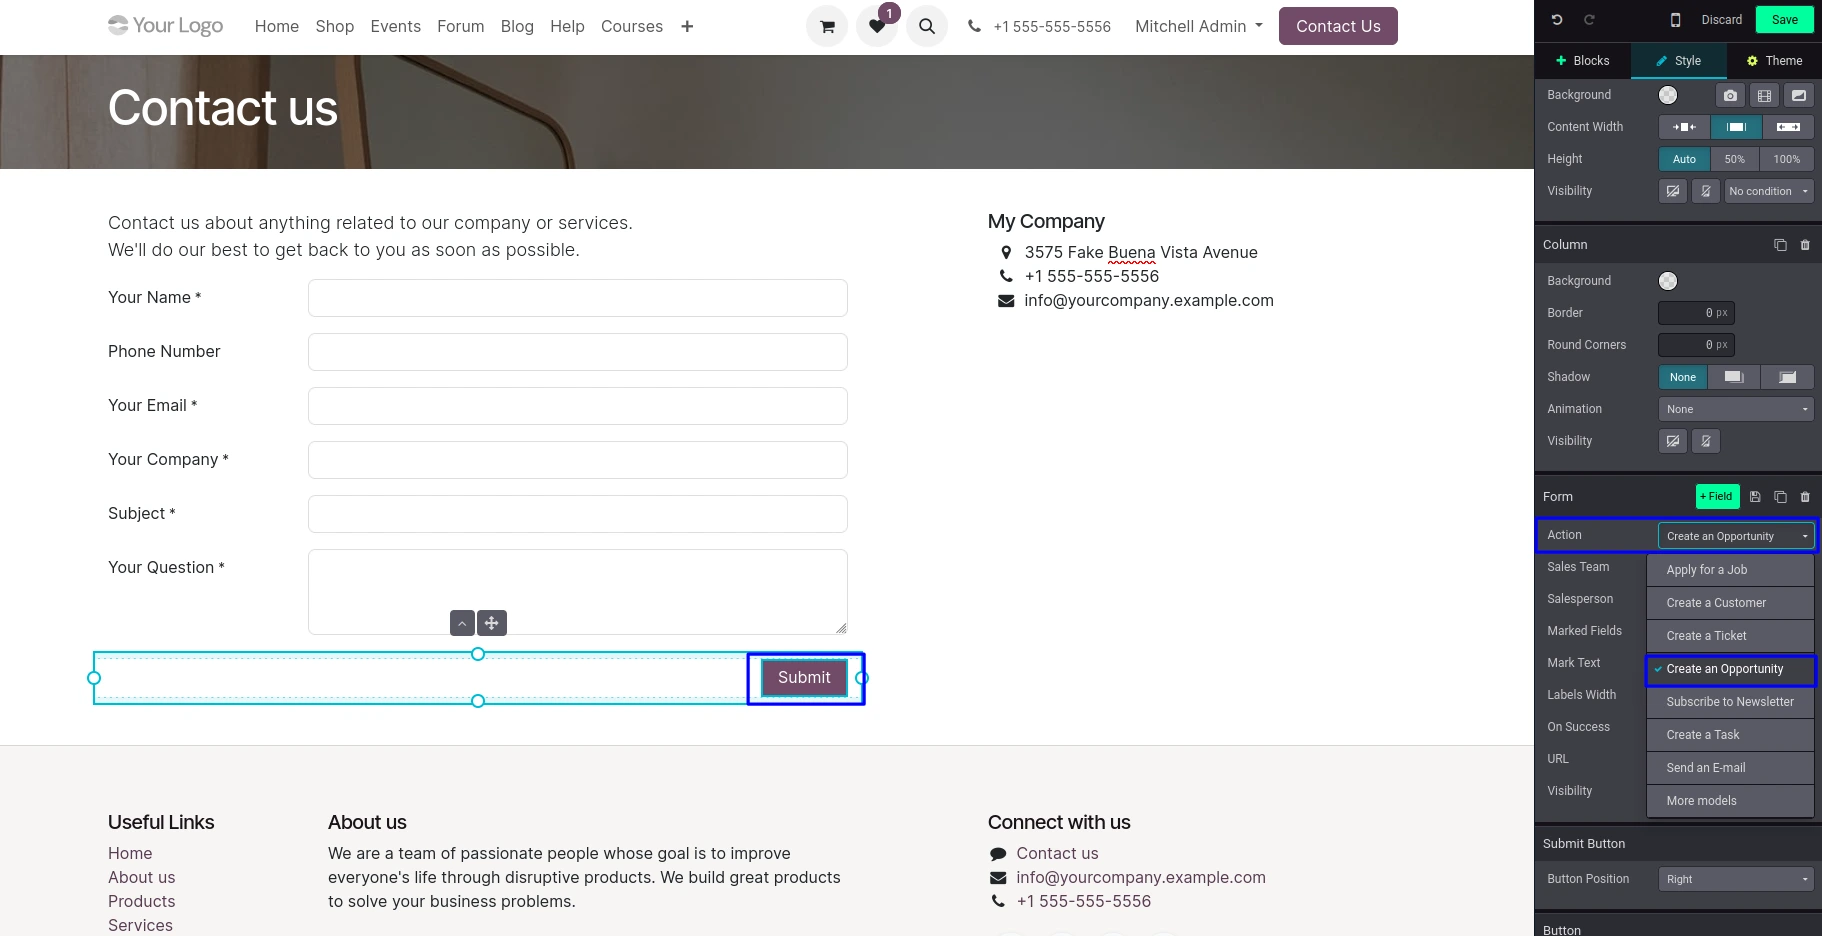Viewport: 1822px width, 936px height.
Task: Switch to the Style tab
Action: point(1678,61)
